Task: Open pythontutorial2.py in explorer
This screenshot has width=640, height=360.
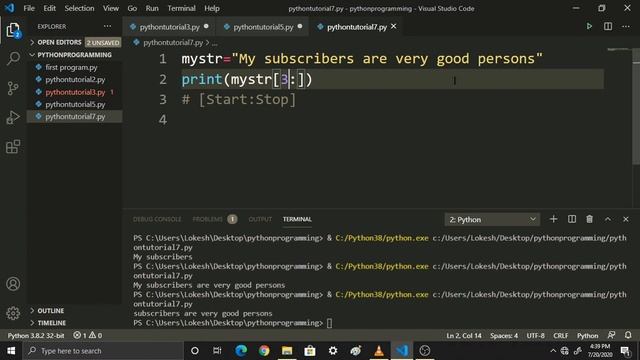Action: coord(75,80)
